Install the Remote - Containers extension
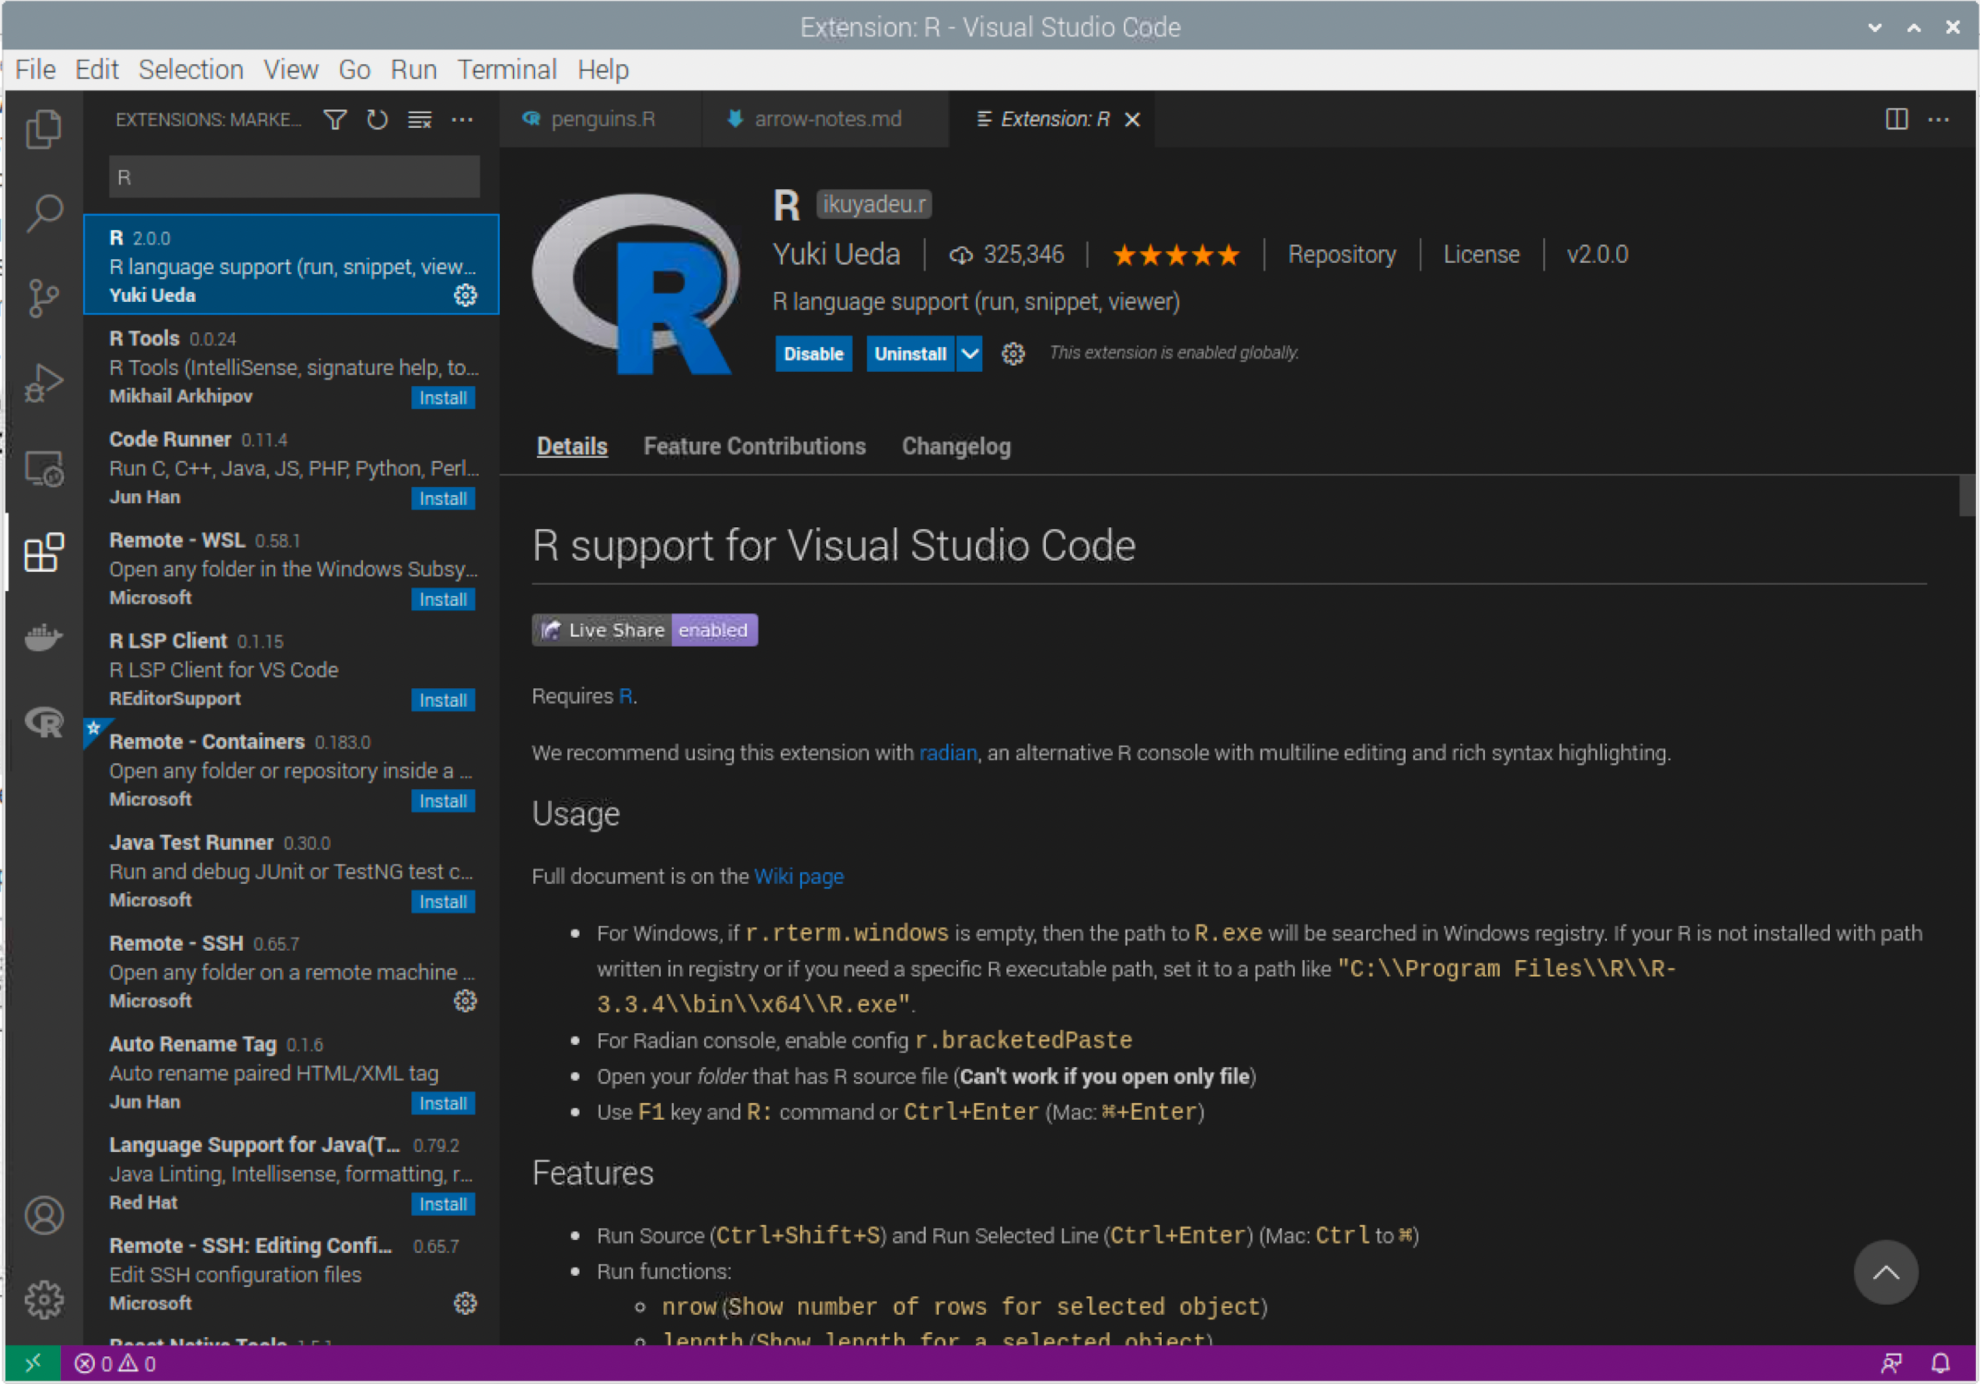The width and height of the screenshot is (1980, 1384). pyautogui.click(x=442, y=801)
